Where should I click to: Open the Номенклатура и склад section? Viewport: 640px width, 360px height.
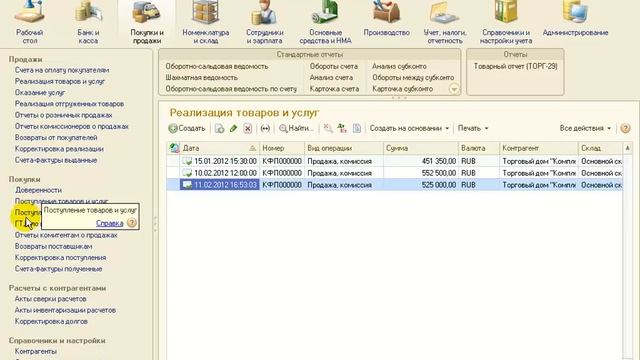(206, 22)
